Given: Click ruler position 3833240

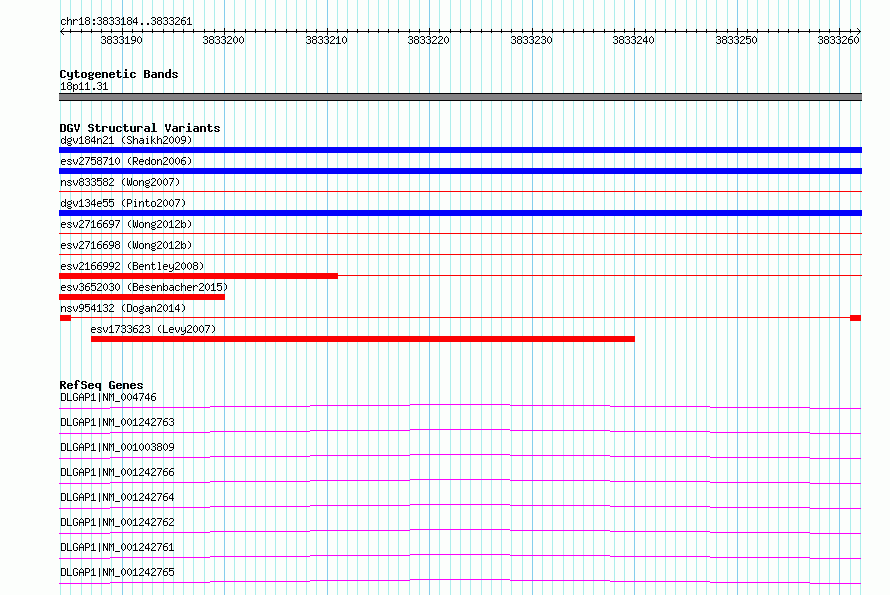Looking at the screenshot, I should click(633, 40).
